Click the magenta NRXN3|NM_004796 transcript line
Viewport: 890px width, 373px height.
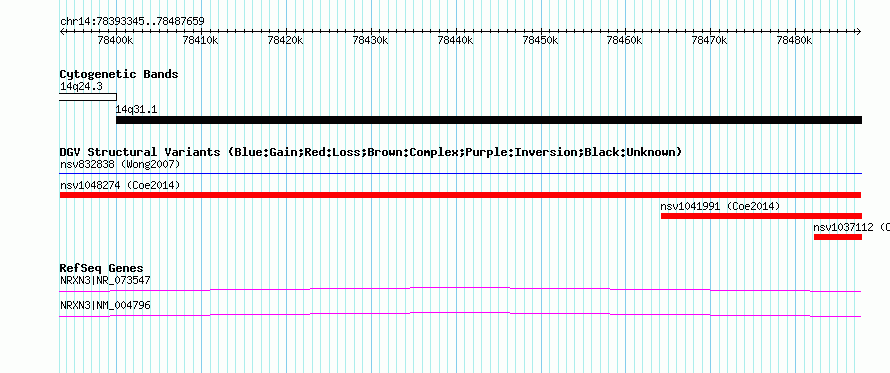460,313
